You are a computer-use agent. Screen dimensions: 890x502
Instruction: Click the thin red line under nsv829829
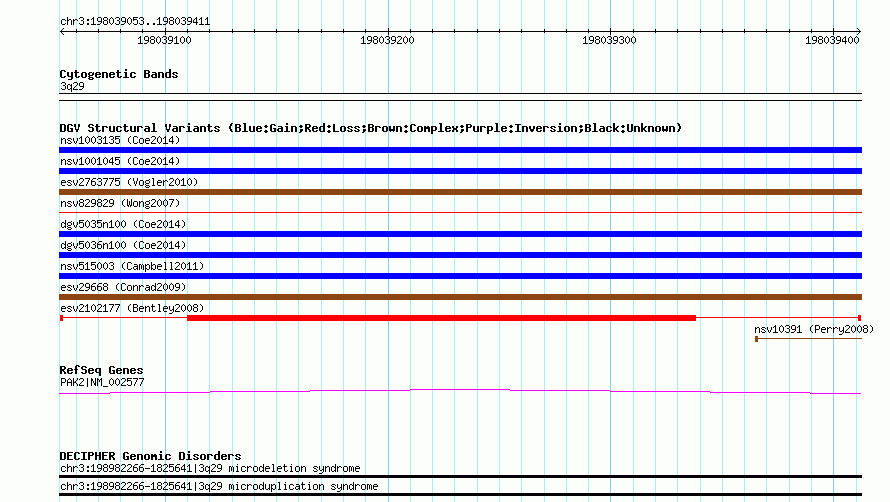click(460, 212)
